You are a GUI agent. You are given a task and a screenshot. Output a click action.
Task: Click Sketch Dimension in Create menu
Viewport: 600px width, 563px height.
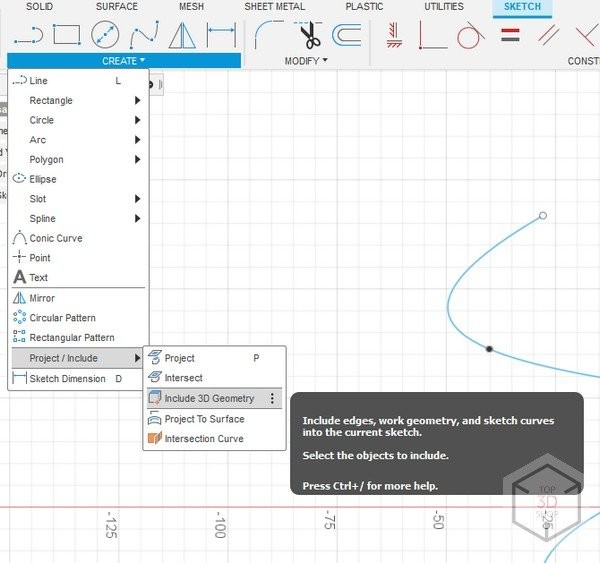click(x=68, y=379)
